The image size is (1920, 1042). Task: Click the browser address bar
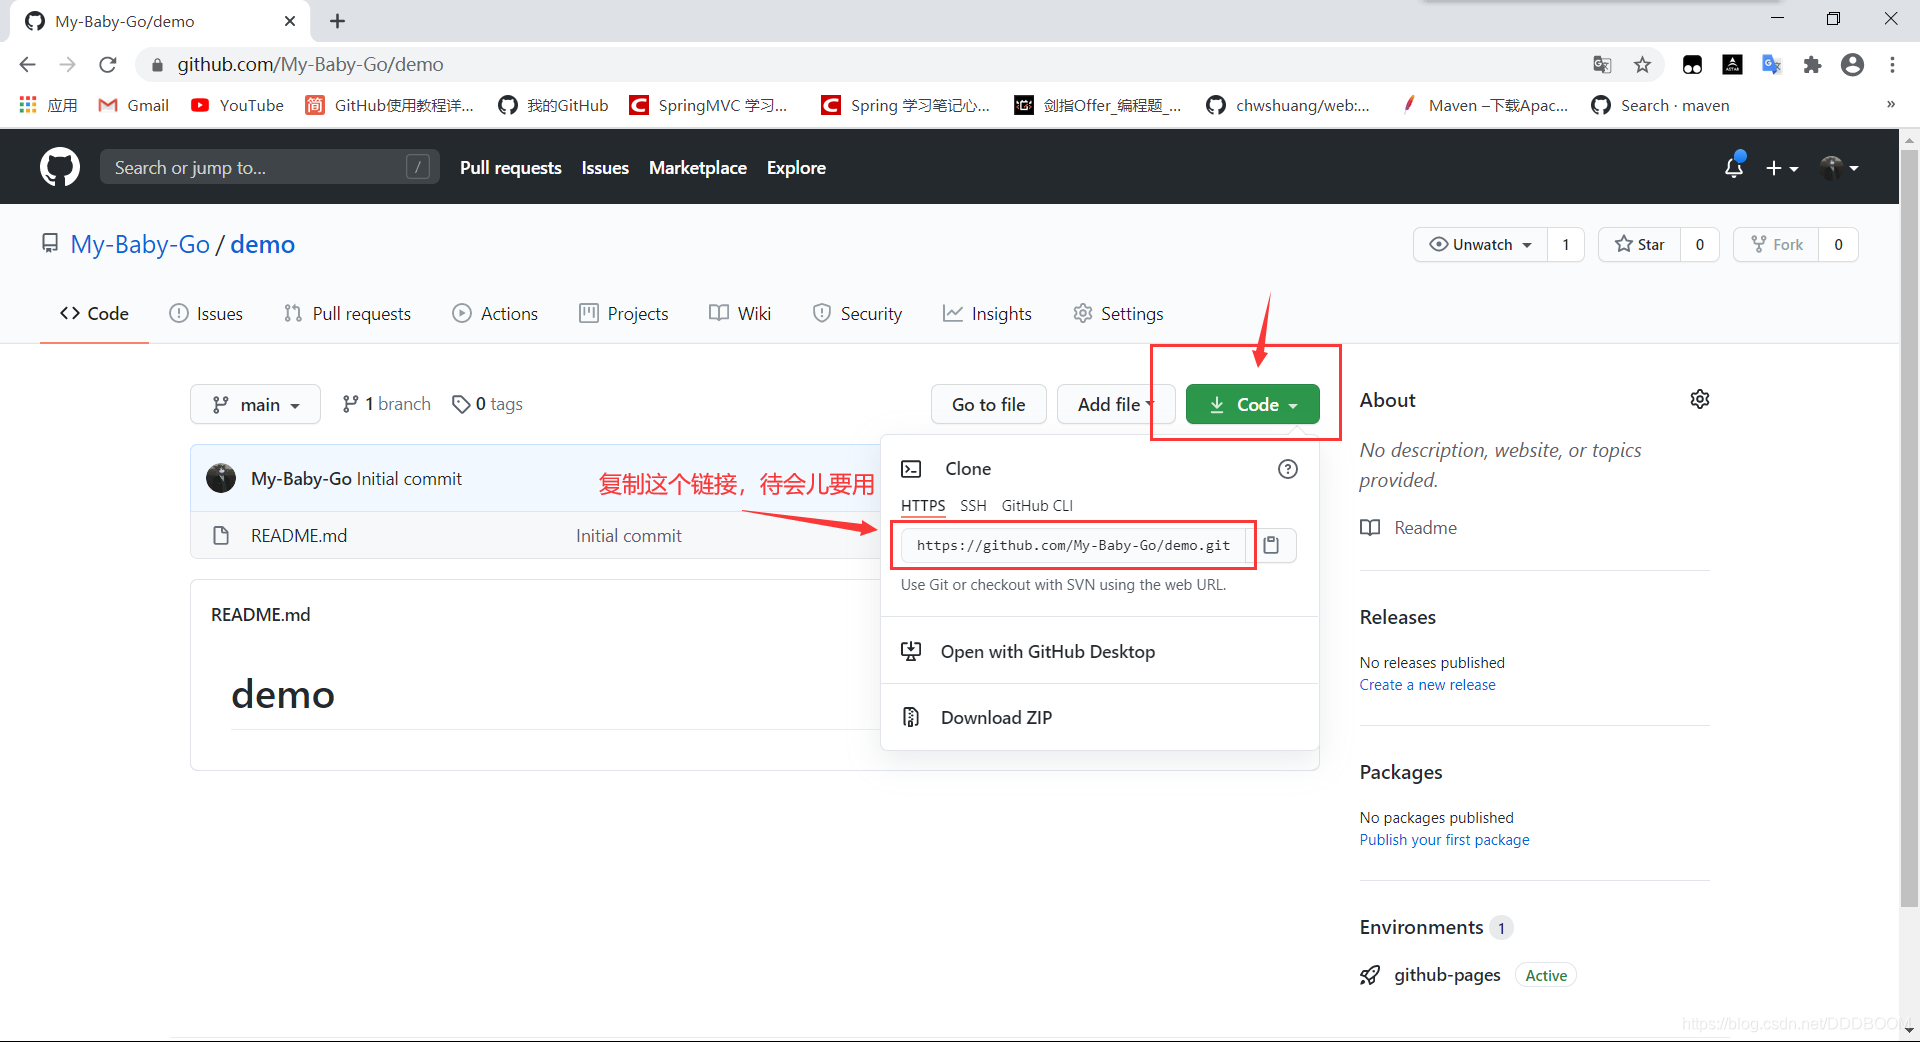click(x=870, y=64)
